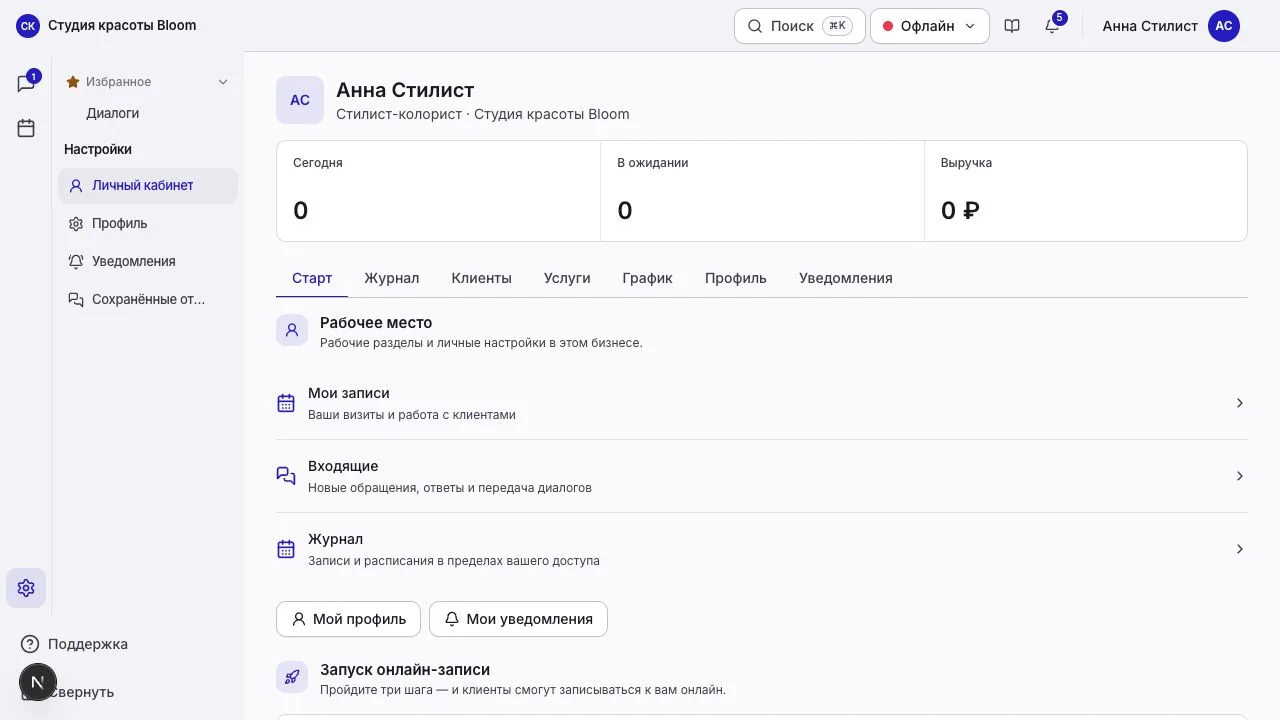Switch to the Старт tab
Viewport: 1280px width, 720px height.
(x=312, y=278)
